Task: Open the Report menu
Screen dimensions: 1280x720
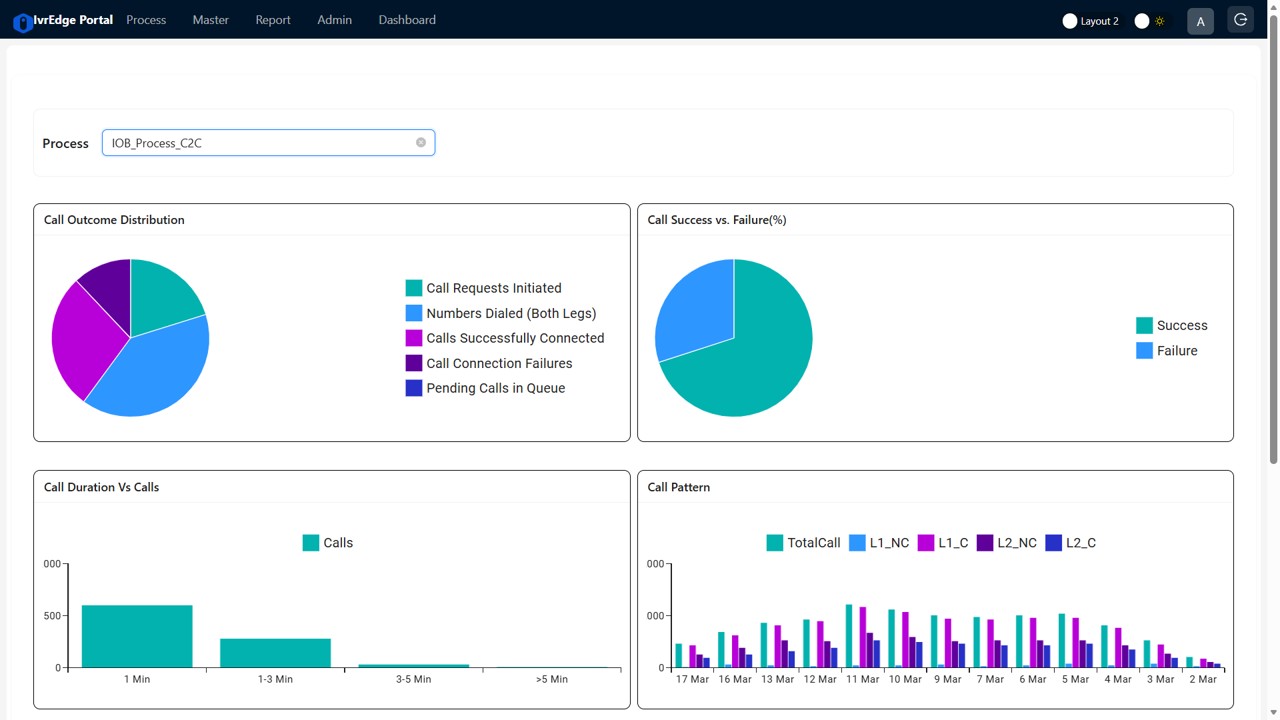Action: 273,20
